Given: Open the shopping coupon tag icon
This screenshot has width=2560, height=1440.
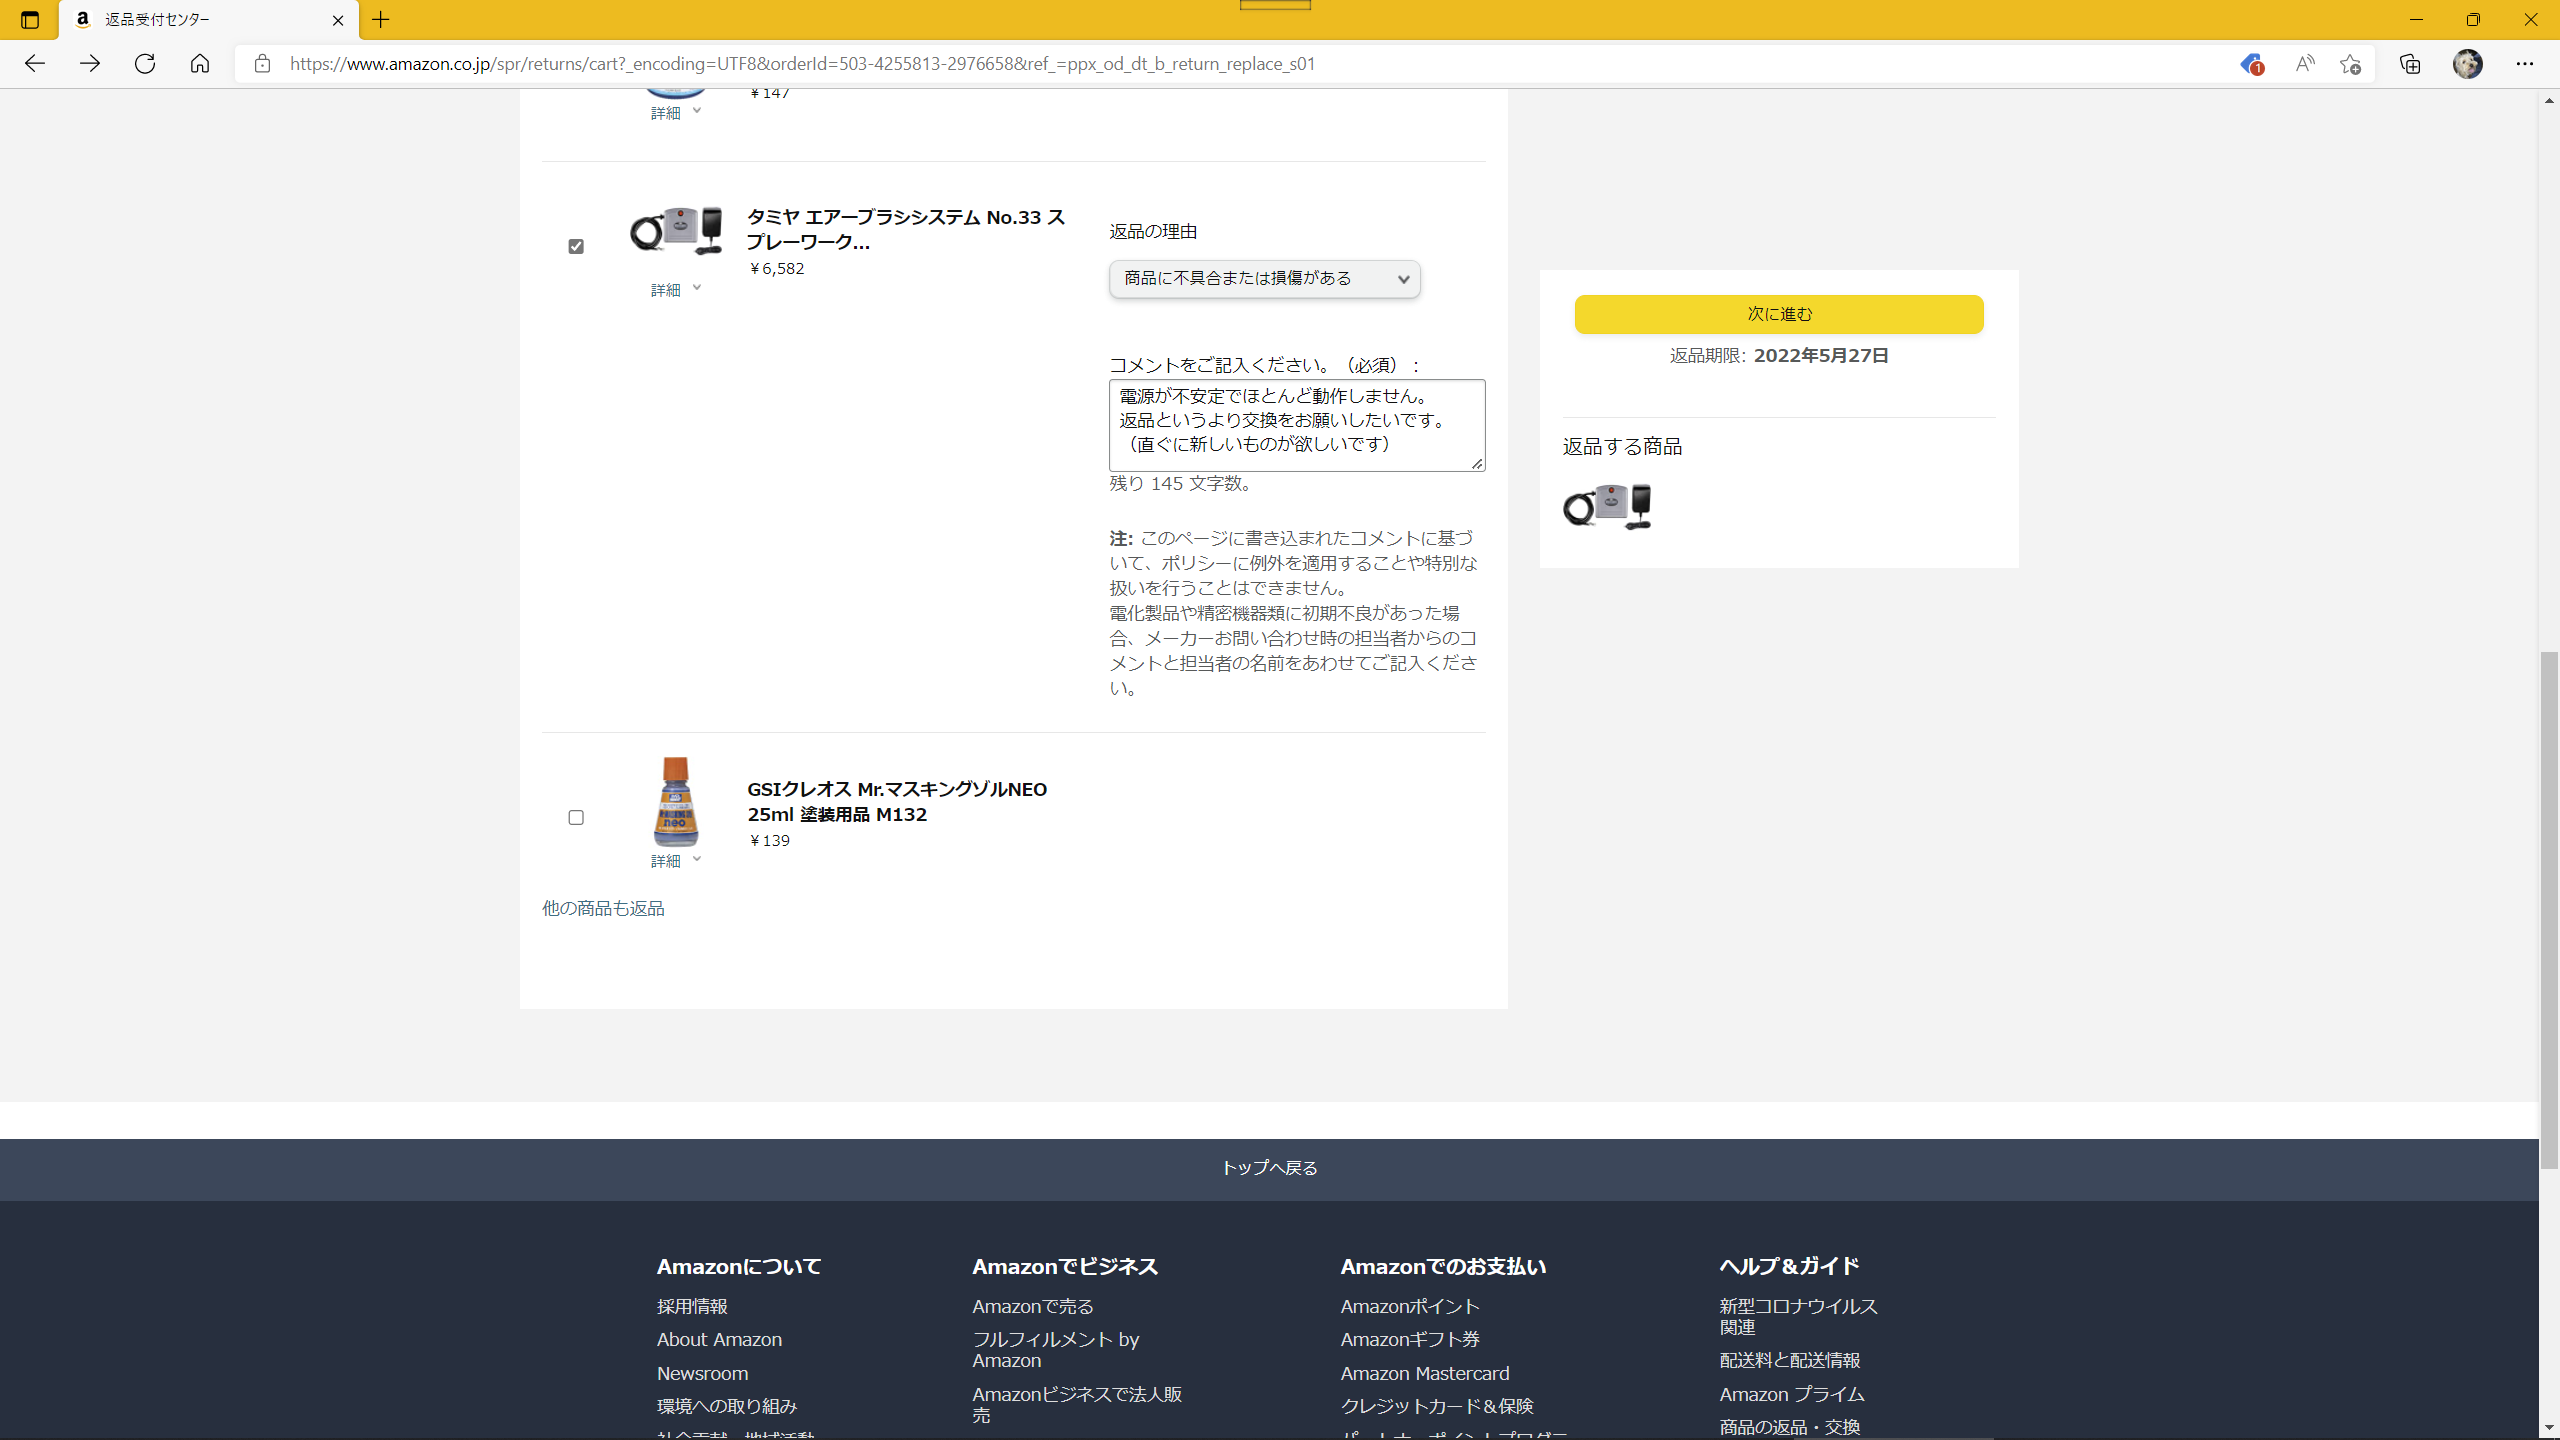Looking at the screenshot, I should click(2251, 64).
